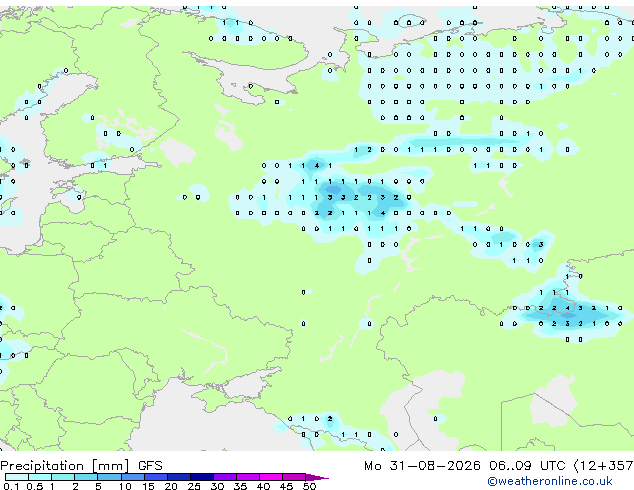Select the 0.5–1 mm legend swatch
The height and width of the screenshot is (490, 634).
point(40,477)
